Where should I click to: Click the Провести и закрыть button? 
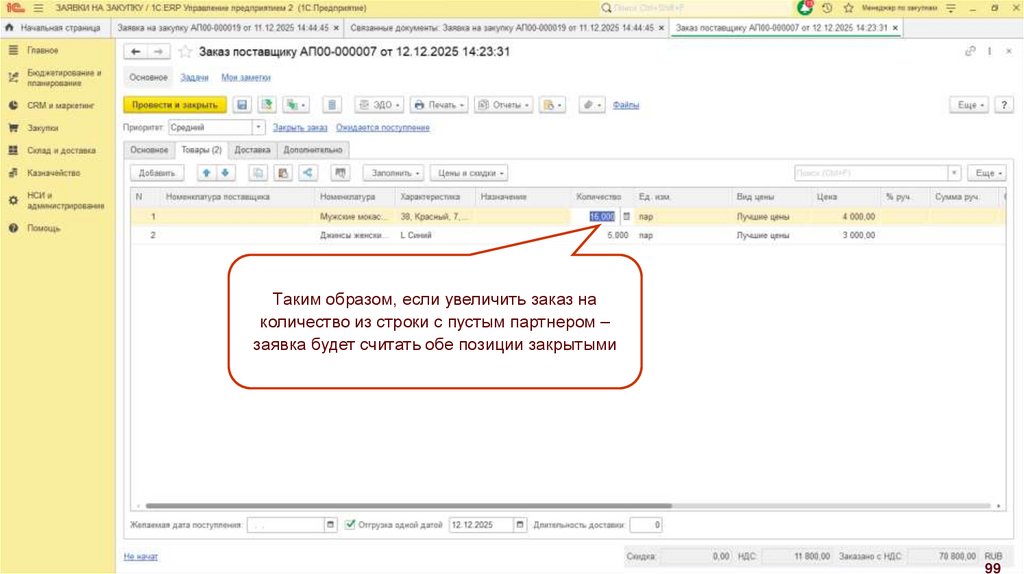point(174,105)
